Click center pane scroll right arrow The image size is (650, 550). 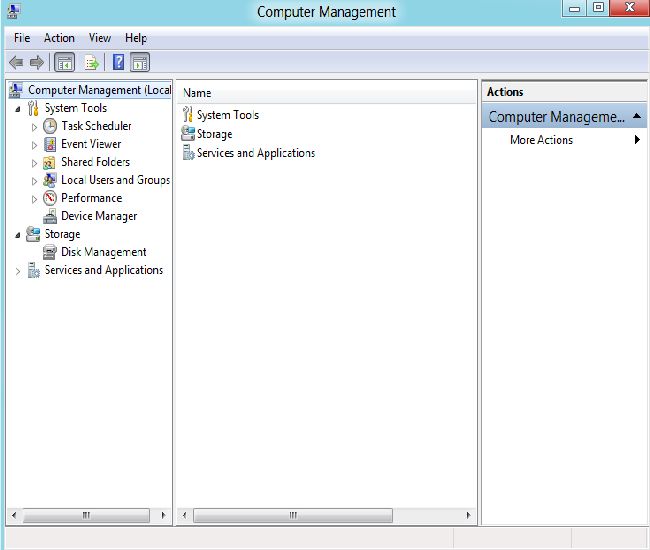tap(468, 516)
